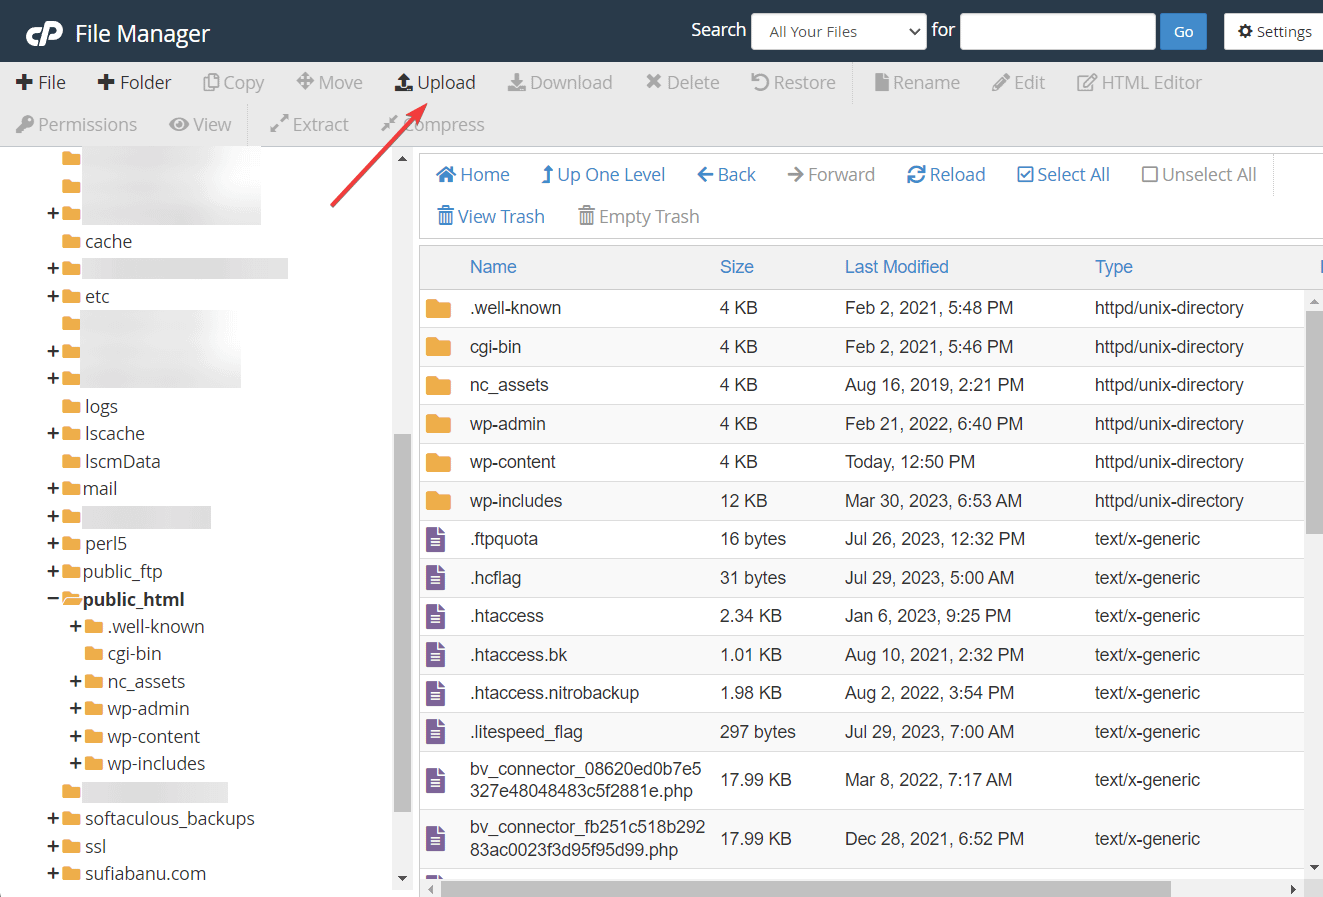Click the Reload icon
The width and height of the screenshot is (1323, 897).
tap(944, 174)
